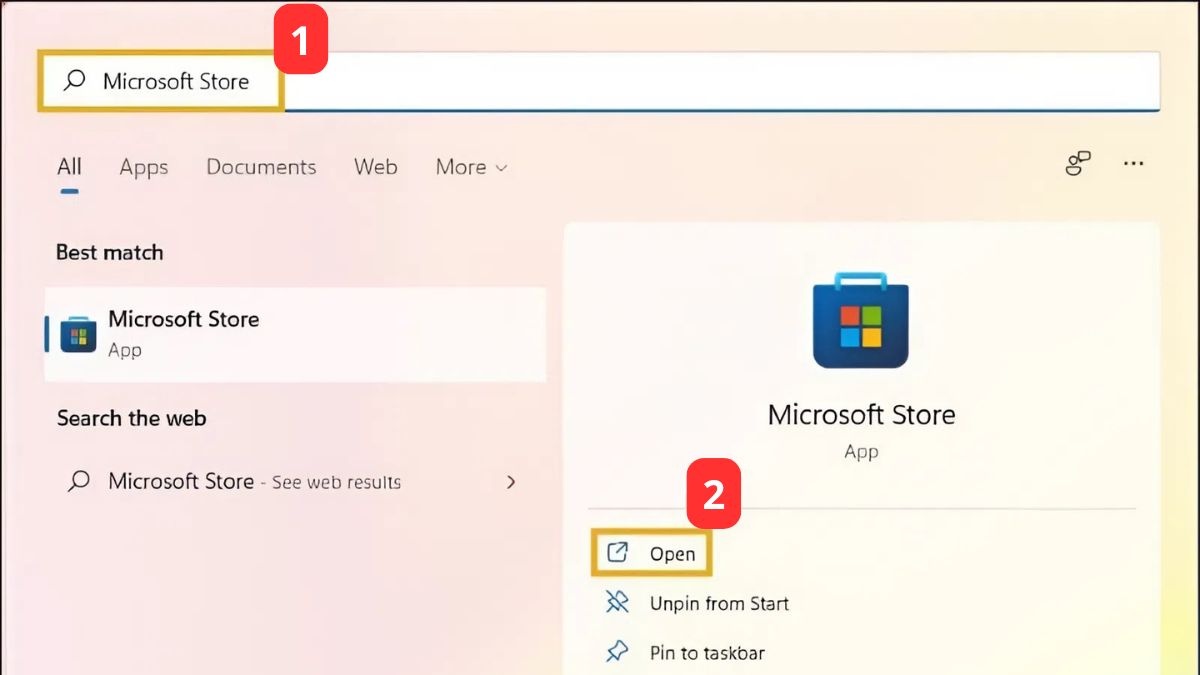Click the Microsoft Store search input field

[x=599, y=81]
